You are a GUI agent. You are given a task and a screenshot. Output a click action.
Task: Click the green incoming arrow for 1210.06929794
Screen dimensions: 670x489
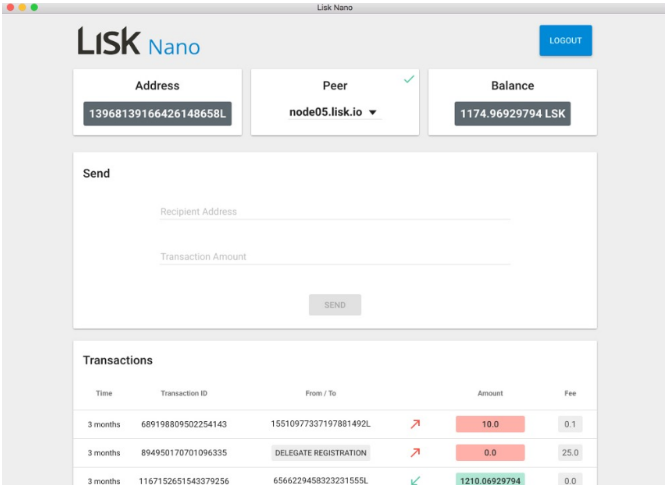tap(415, 480)
